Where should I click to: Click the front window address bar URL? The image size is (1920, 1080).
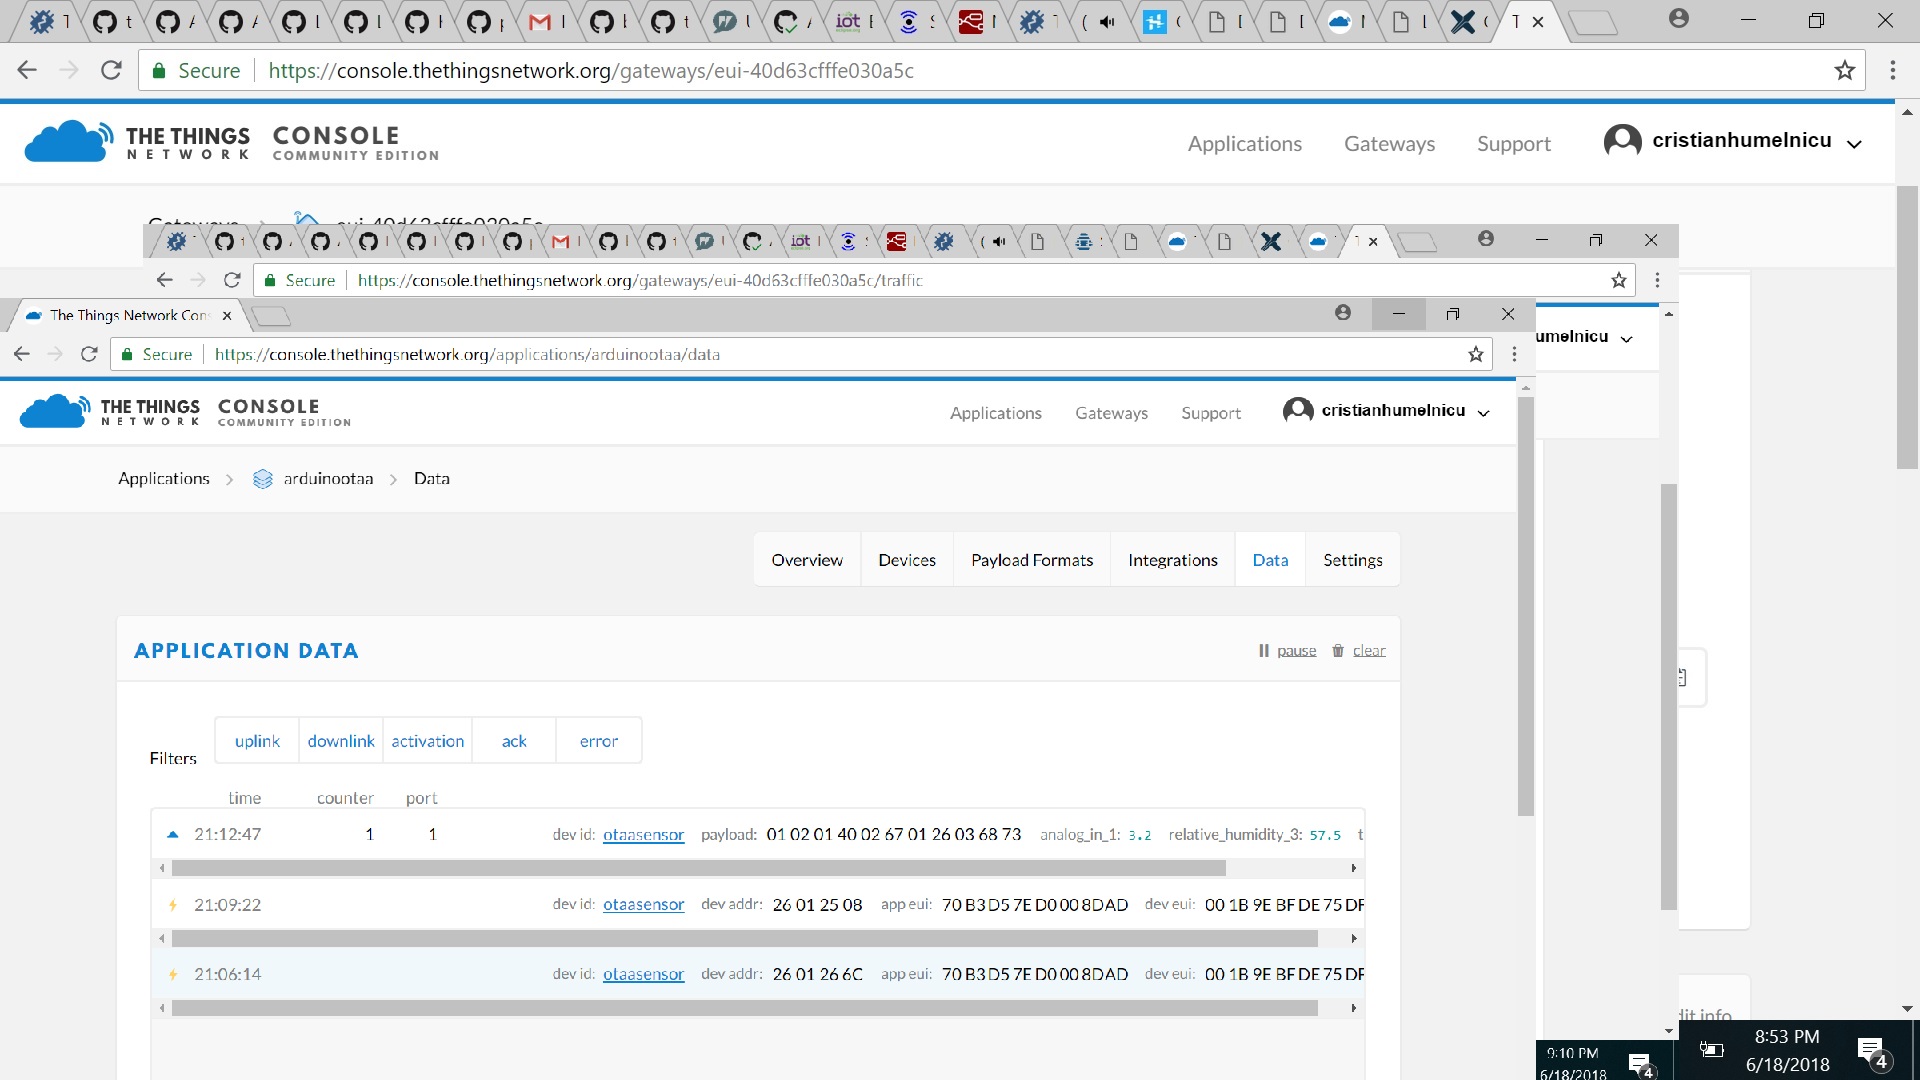(467, 354)
